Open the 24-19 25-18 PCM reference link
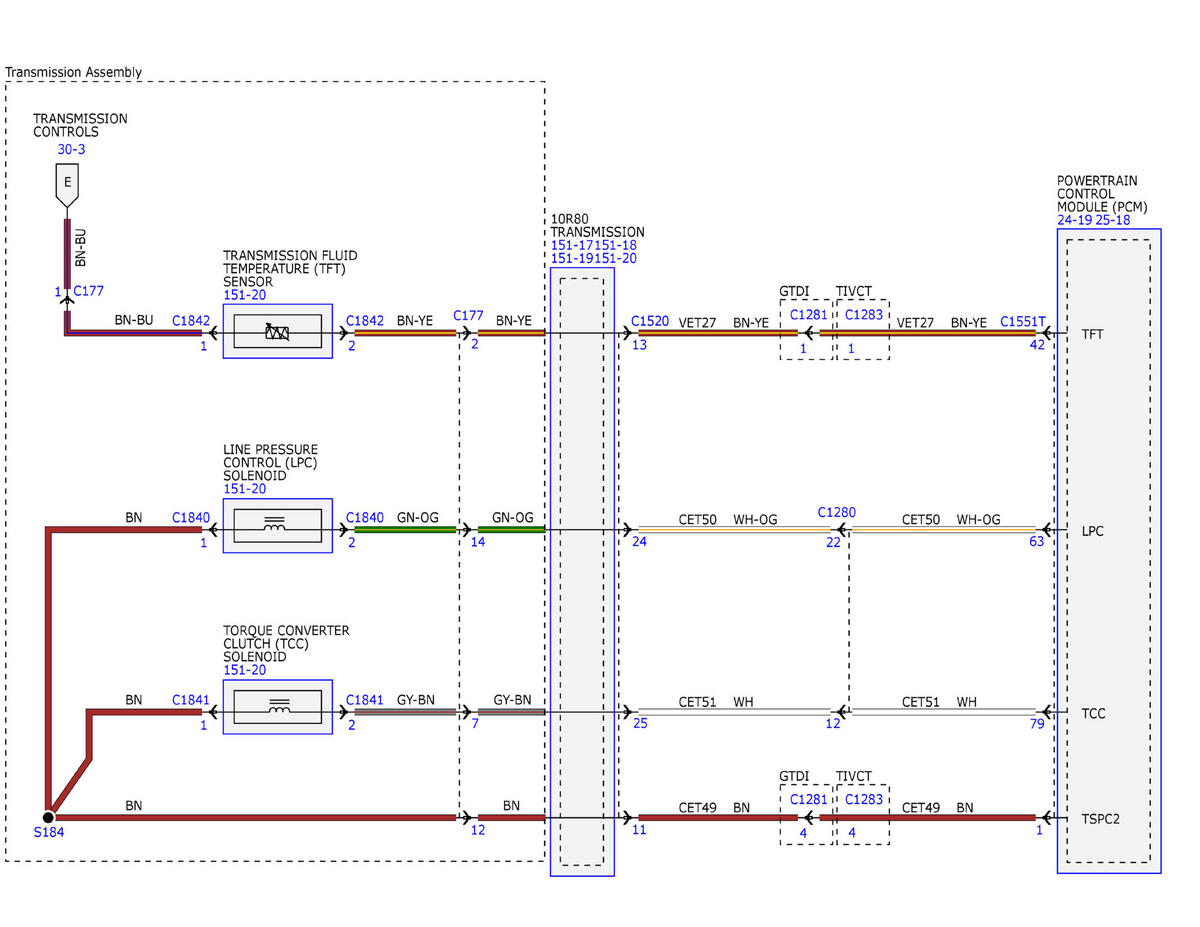The height and width of the screenshot is (927, 1200). pyautogui.click(x=1094, y=220)
